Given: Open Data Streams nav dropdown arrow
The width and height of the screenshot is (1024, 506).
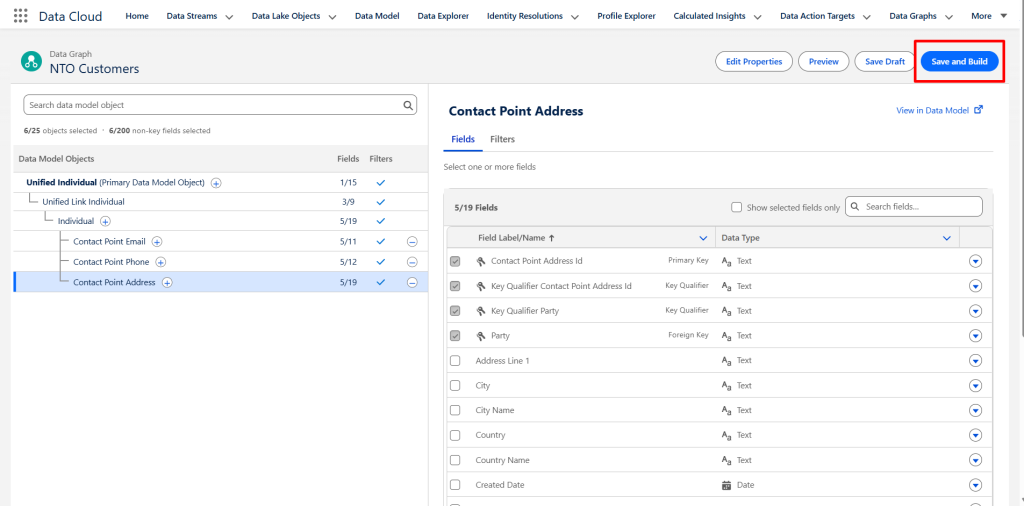Looking at the screenshot, I should point(229,17).
